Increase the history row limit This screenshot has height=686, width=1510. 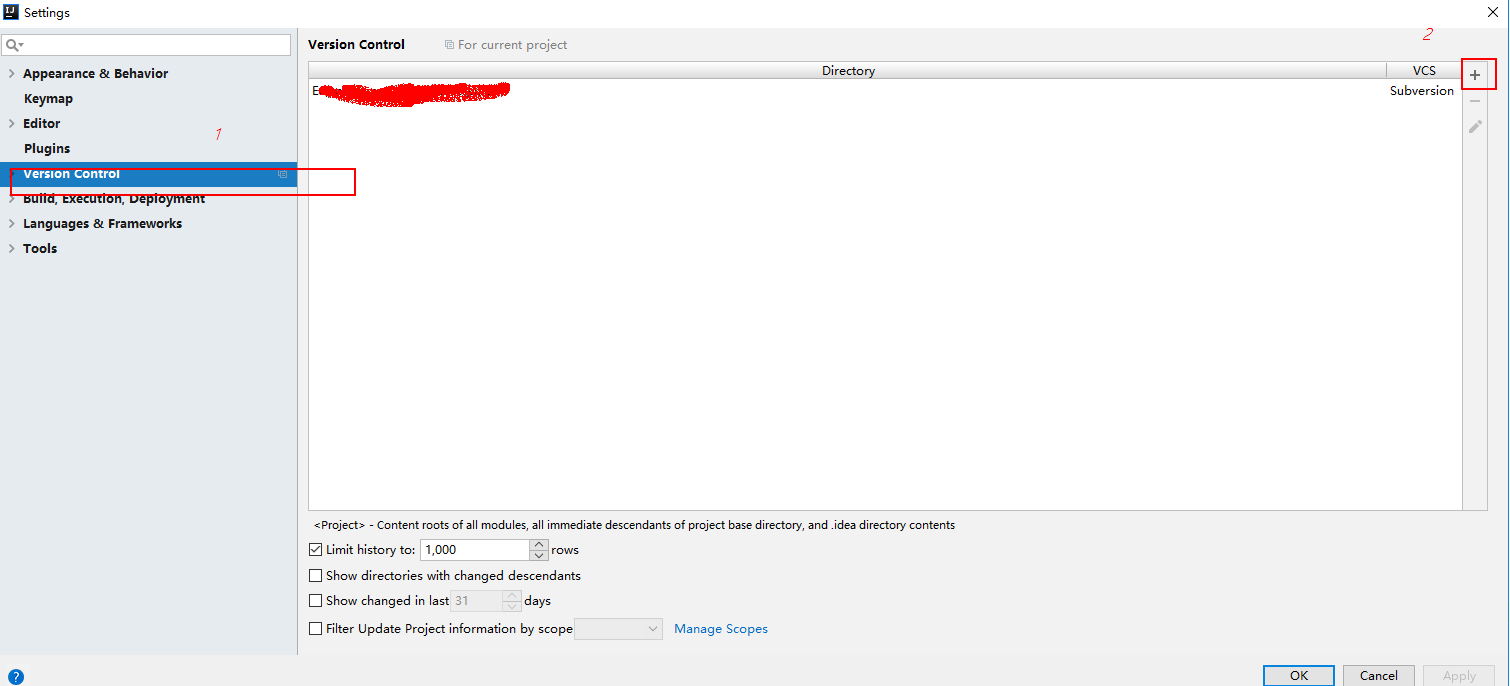point(539,545)
